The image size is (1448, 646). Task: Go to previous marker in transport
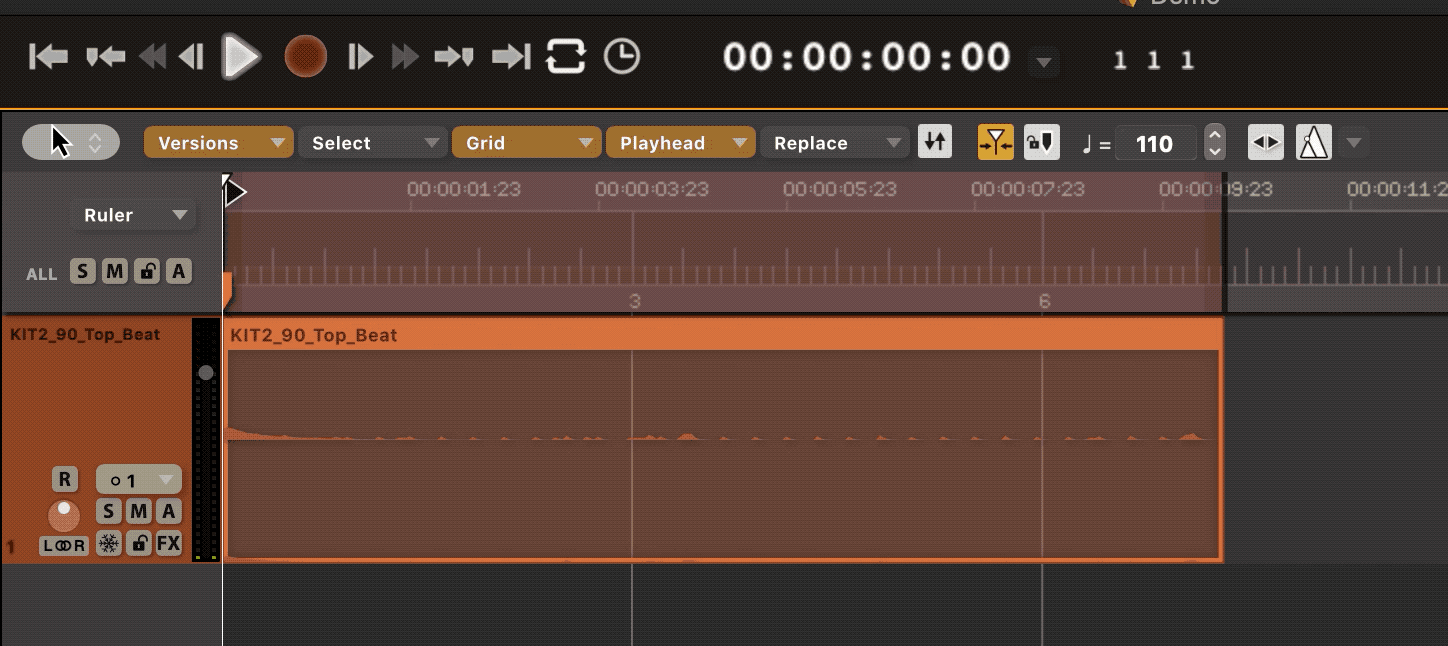(x=105, y=57)
